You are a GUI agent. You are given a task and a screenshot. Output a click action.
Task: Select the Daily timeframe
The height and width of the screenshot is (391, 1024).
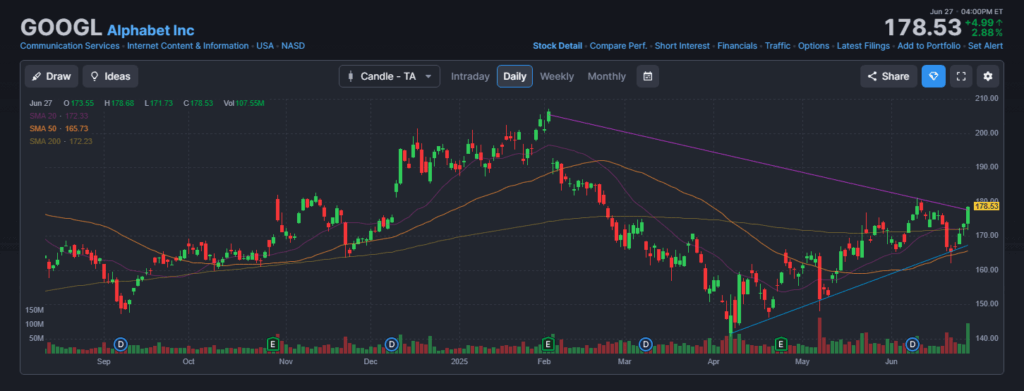pos(515,76)
